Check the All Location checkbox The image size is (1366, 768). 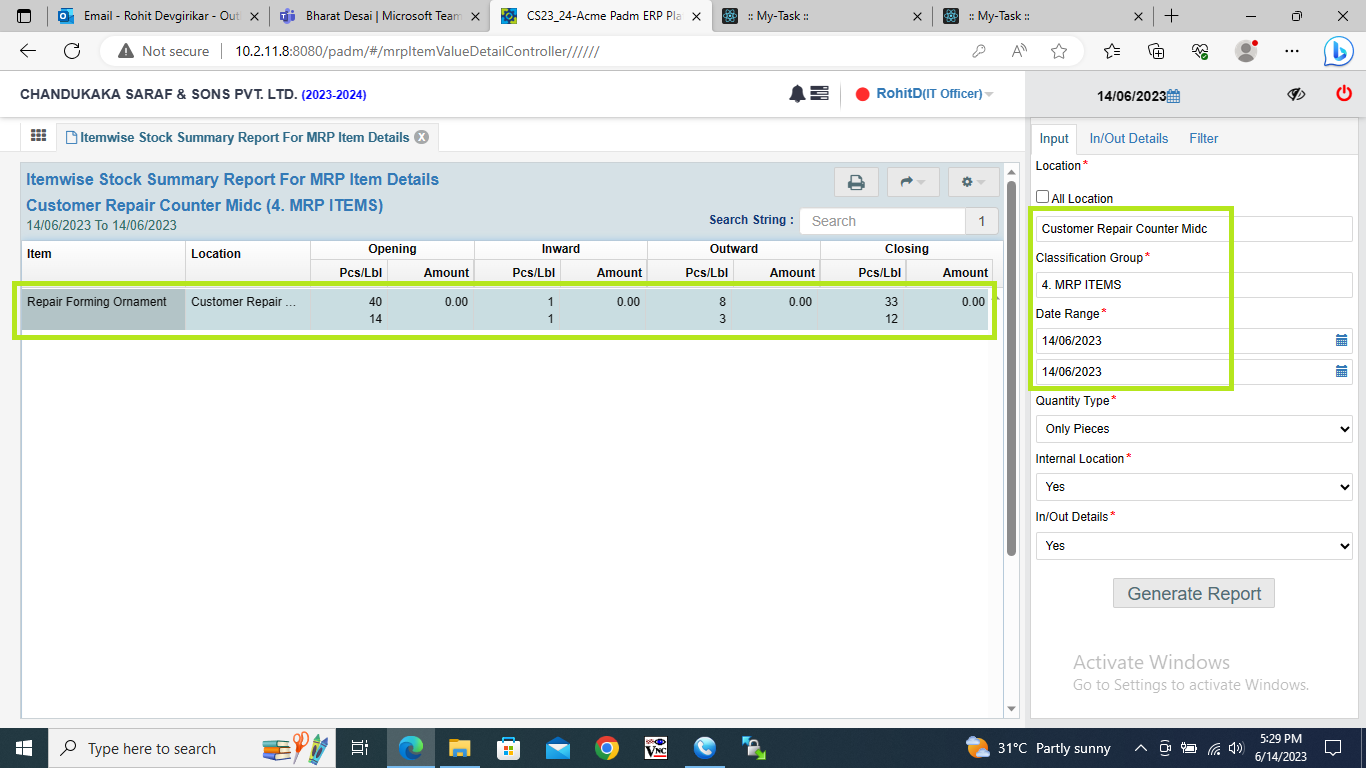tap(1043, 197)
